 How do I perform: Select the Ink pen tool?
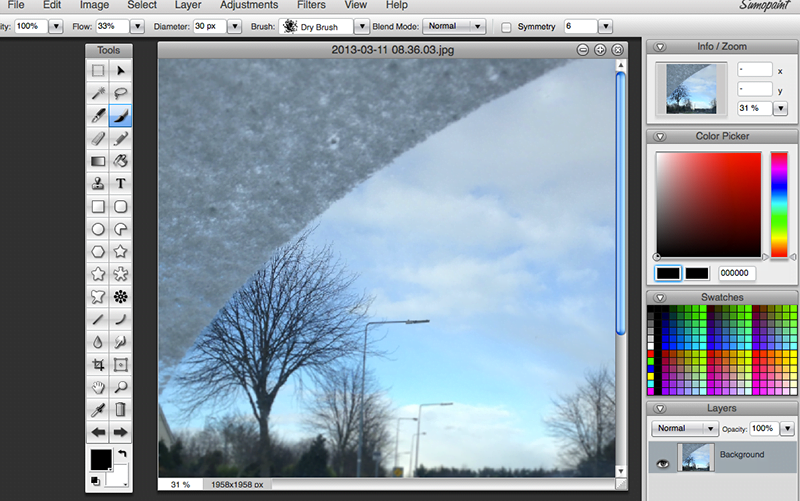tap(98, 116)
